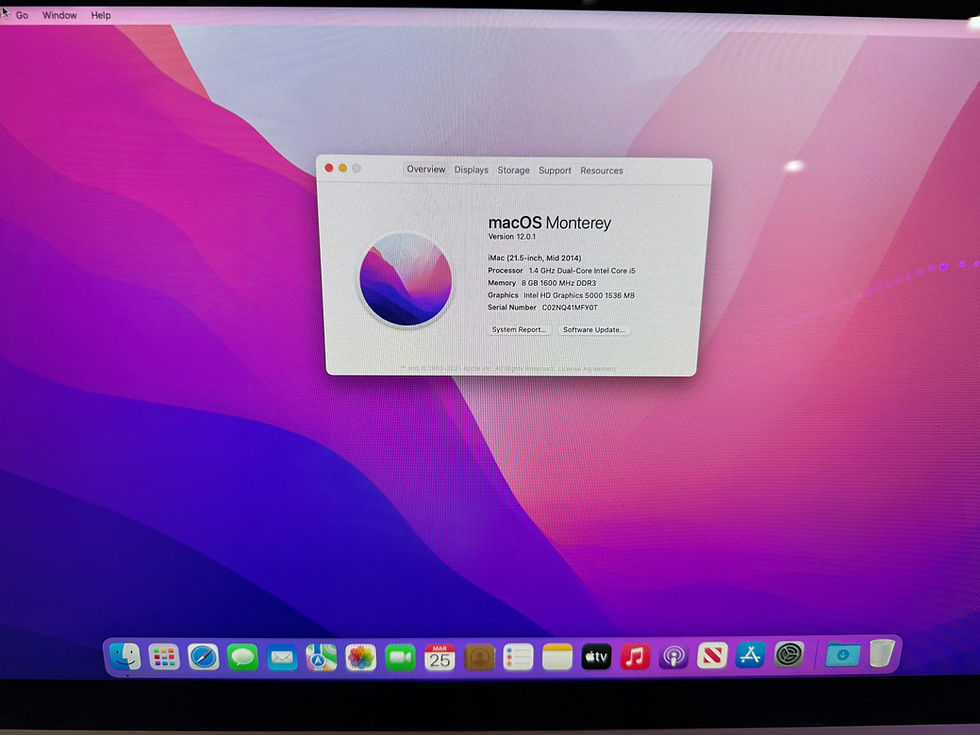Open the Photos app in Dock
The height and width of the screenshot is (735, 980).
click(361, 658)
